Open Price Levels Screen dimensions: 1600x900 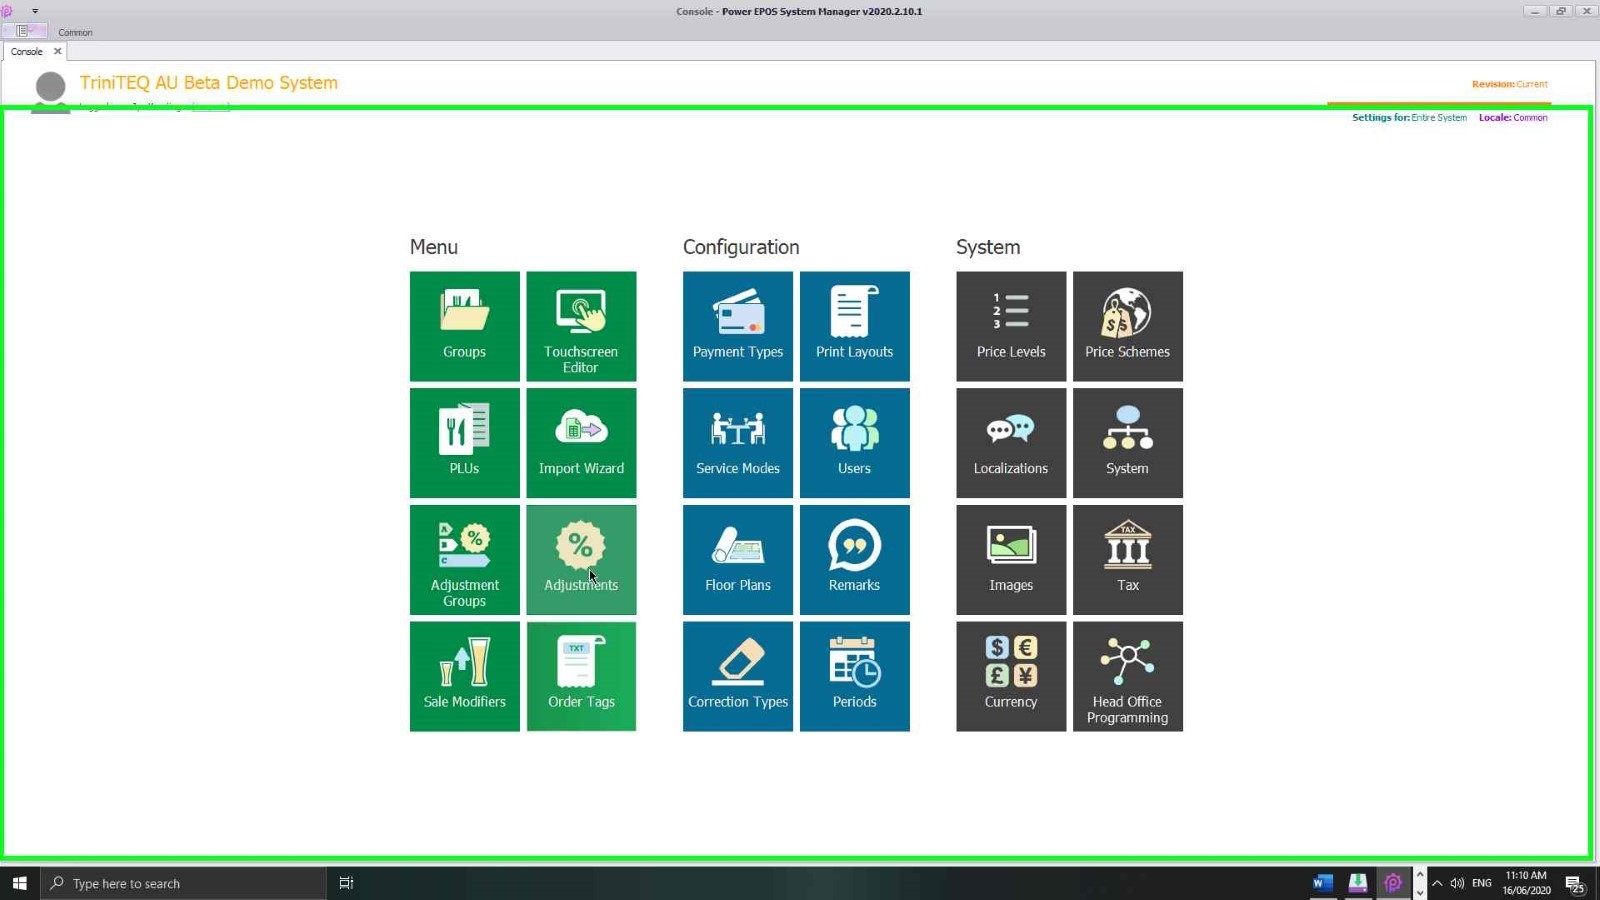1011,326
